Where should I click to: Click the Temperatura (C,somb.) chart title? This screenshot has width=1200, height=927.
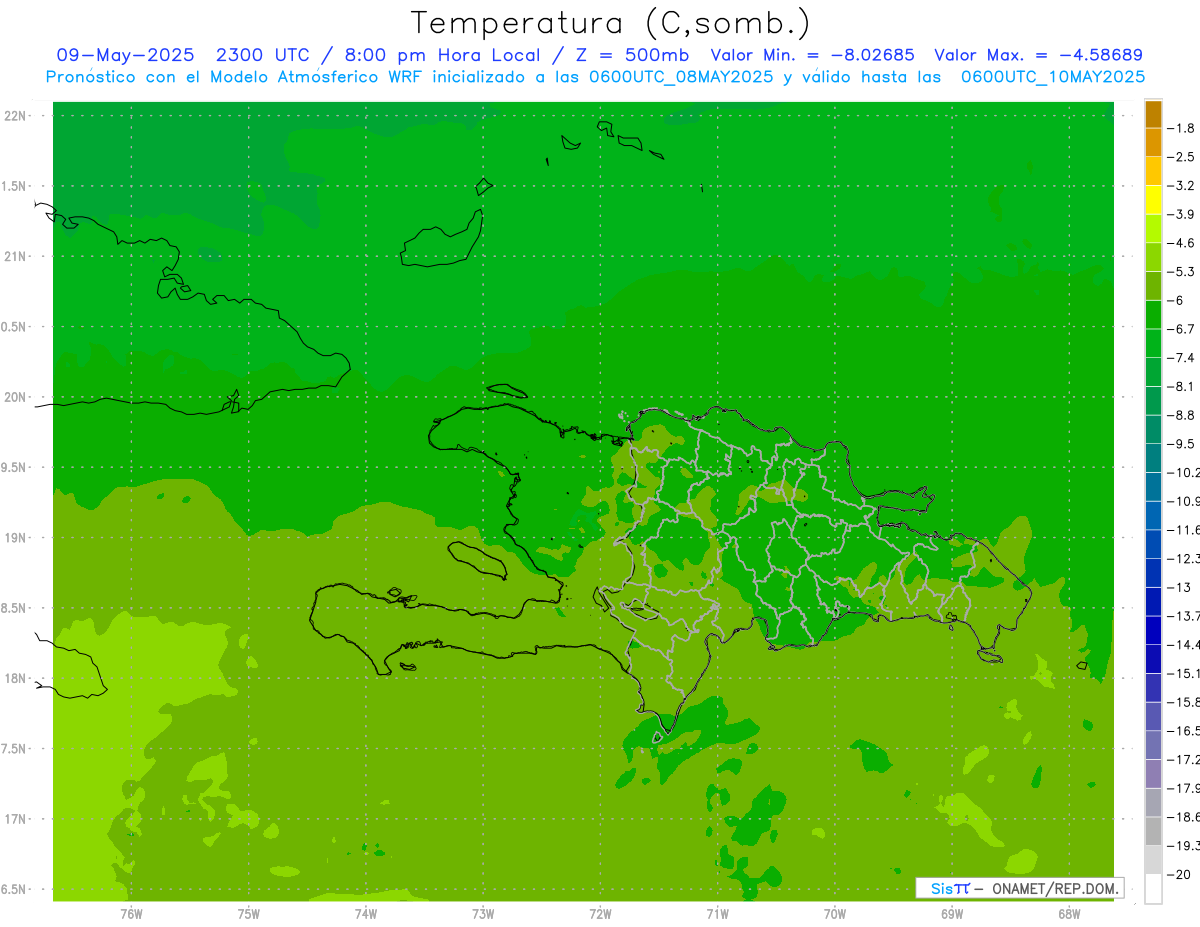click(x=610, y=22)
